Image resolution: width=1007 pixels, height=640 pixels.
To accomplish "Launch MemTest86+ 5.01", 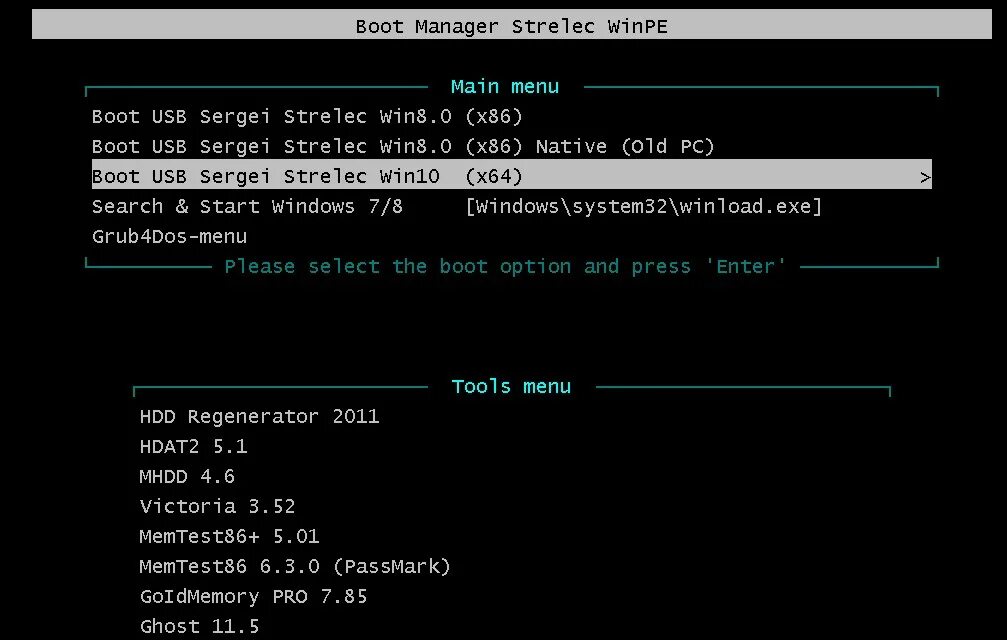I will (x=228, y=536).
